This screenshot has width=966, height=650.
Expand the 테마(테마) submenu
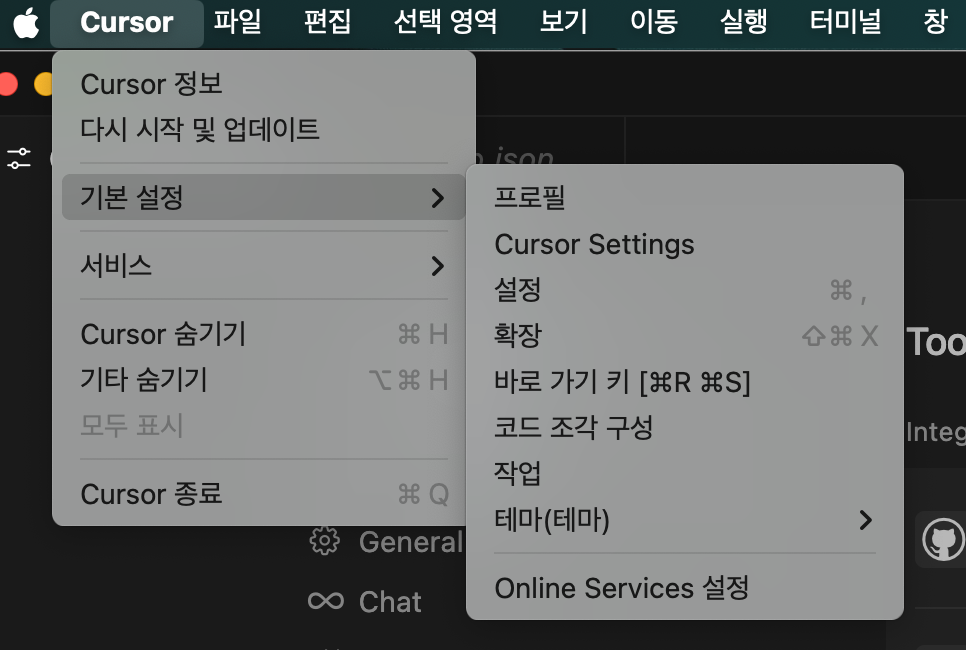click(x=684, y=520)
